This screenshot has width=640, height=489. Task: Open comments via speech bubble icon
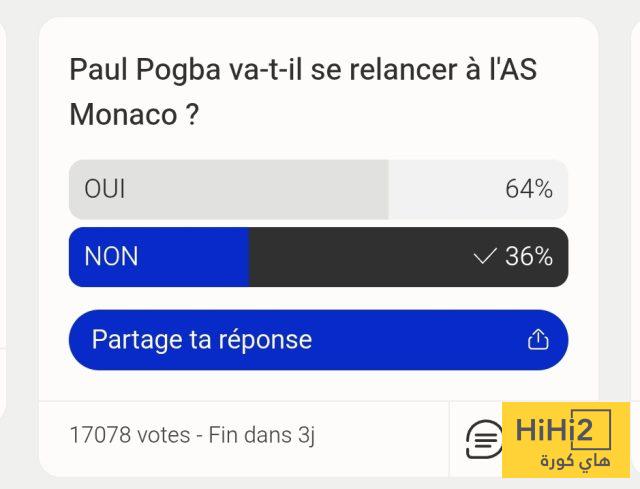tap(485, 438)
